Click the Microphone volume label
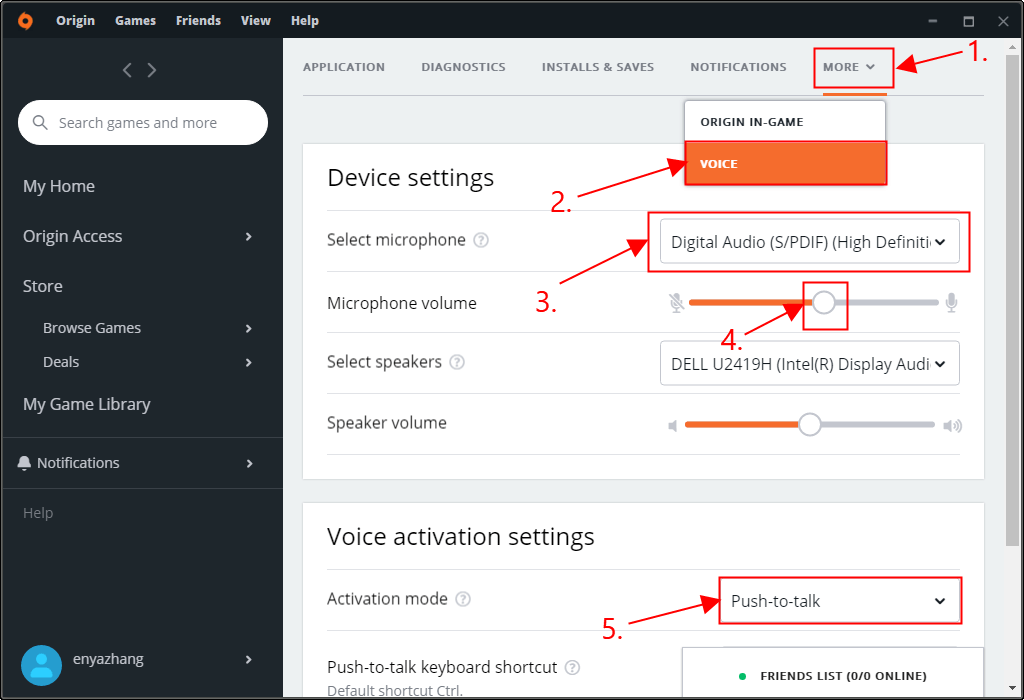 (402, 303)
